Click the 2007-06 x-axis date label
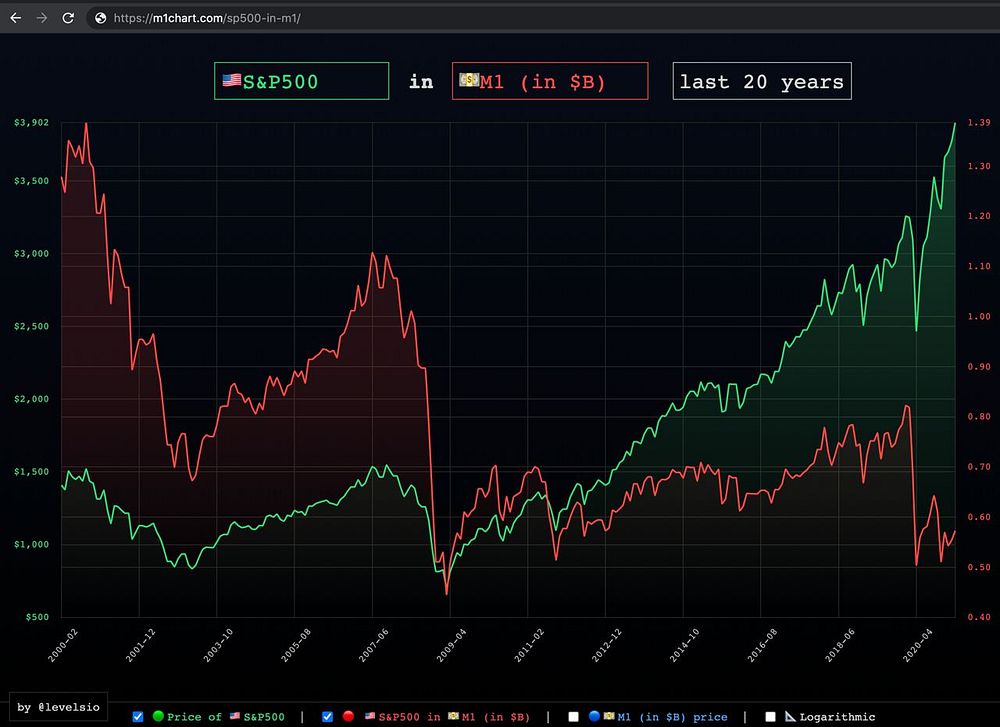 coord(373,645)
